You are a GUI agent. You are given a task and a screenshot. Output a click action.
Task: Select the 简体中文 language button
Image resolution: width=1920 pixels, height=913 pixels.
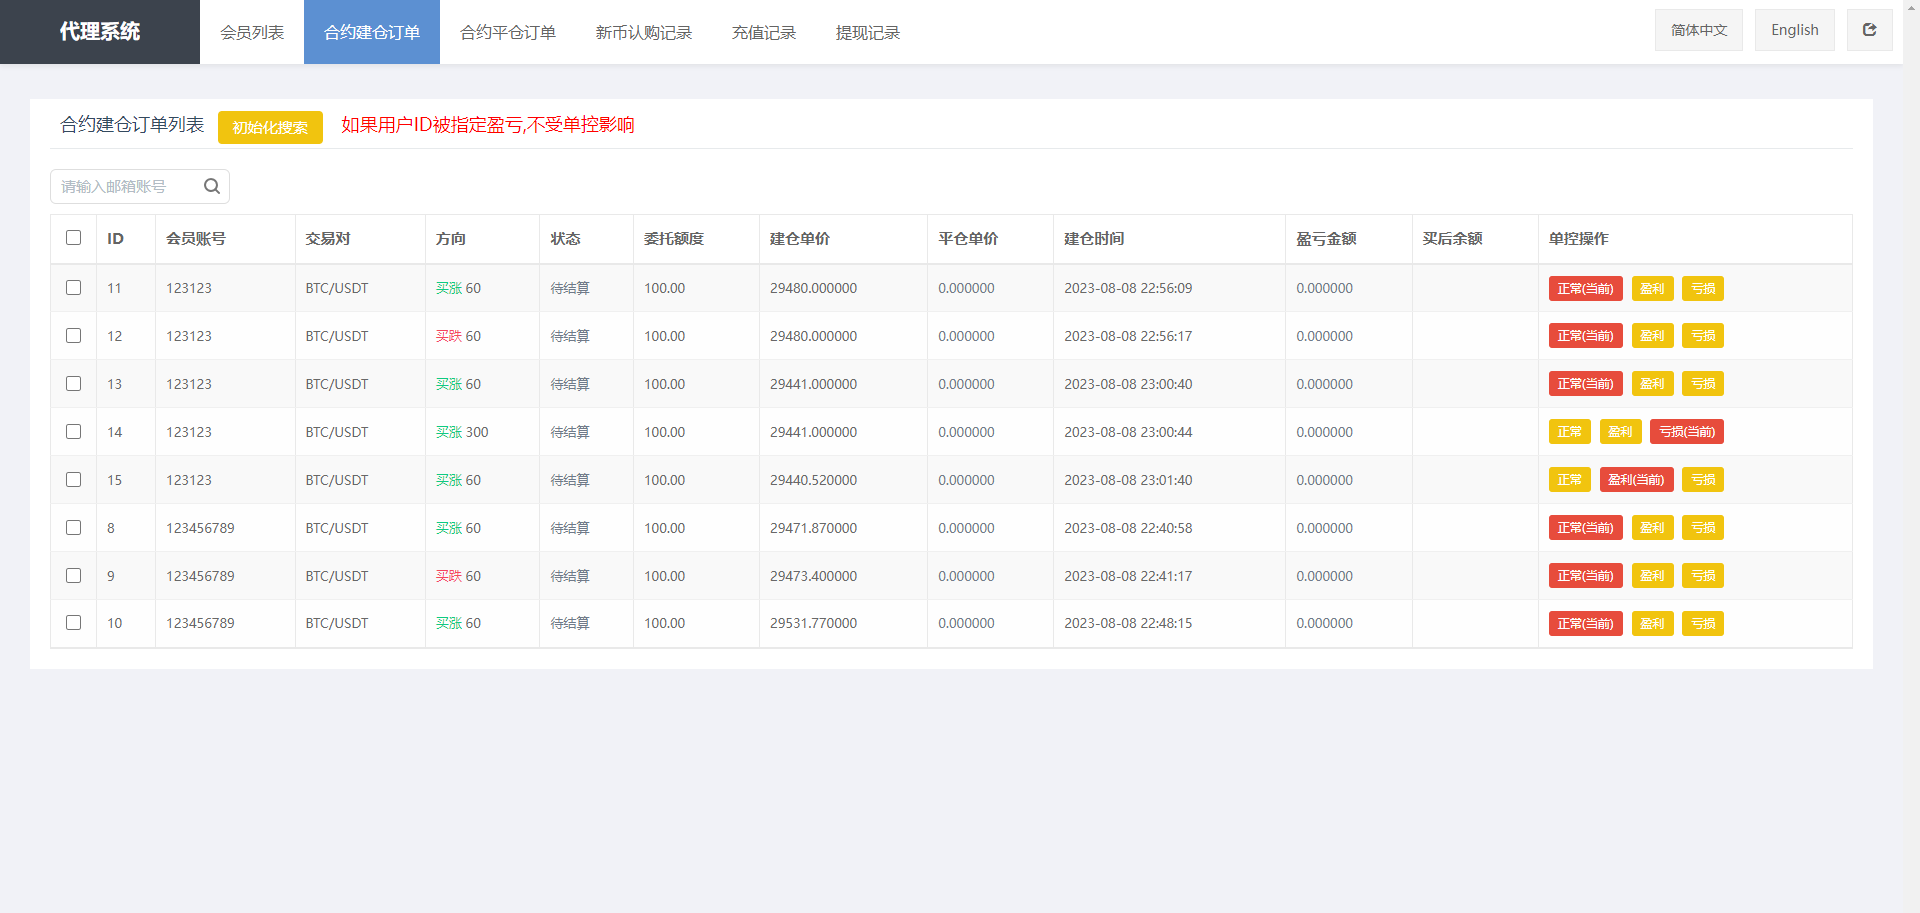click(1698, 30)
